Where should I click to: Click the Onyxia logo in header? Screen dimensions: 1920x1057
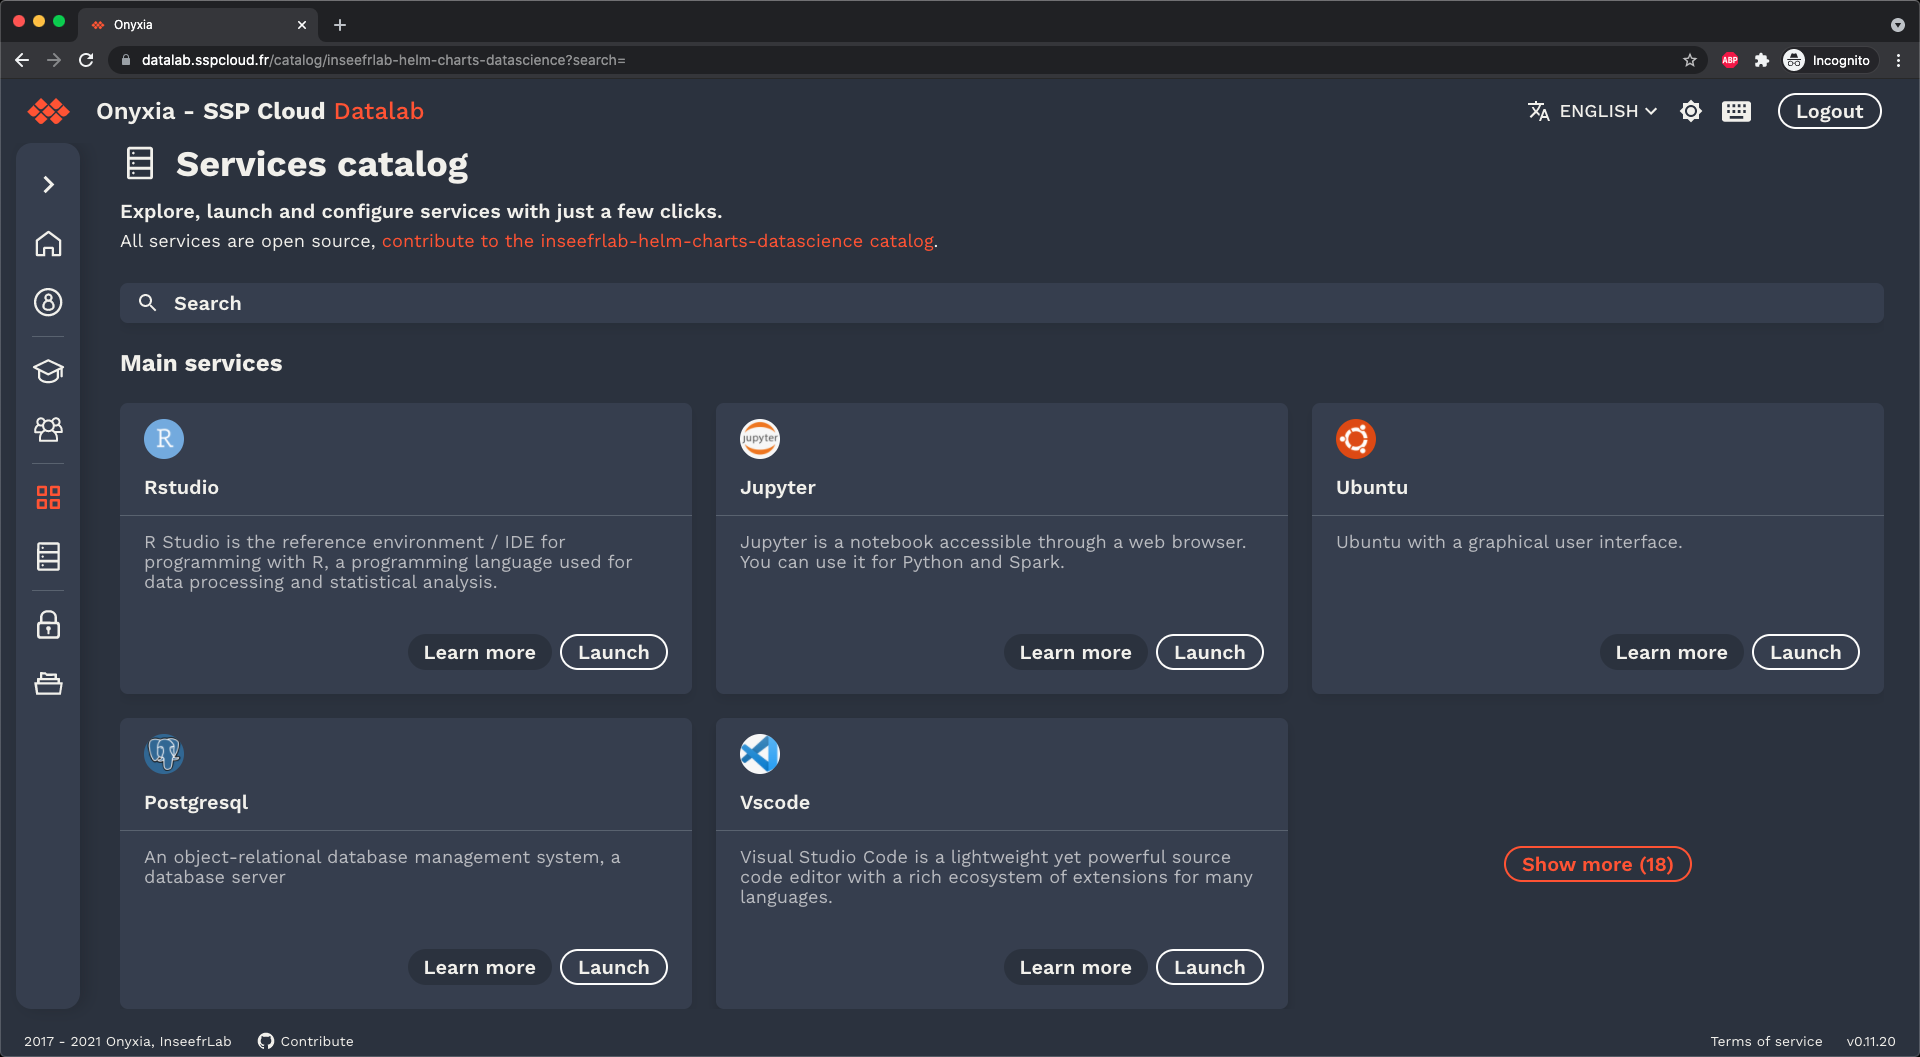48,111
